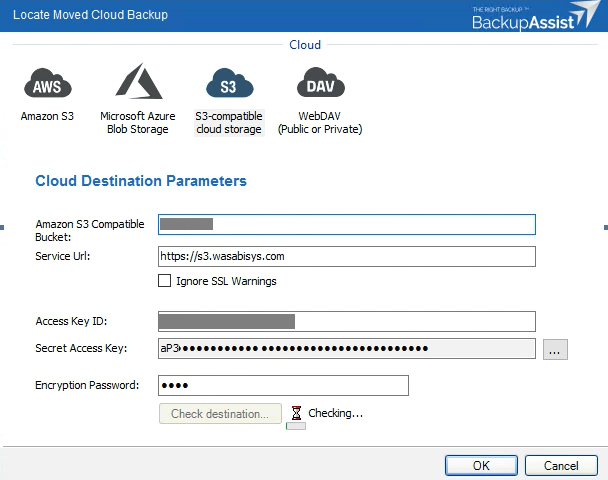608x480 pixels.
Task: Click the "Service Url:" label
Action: 62,256
